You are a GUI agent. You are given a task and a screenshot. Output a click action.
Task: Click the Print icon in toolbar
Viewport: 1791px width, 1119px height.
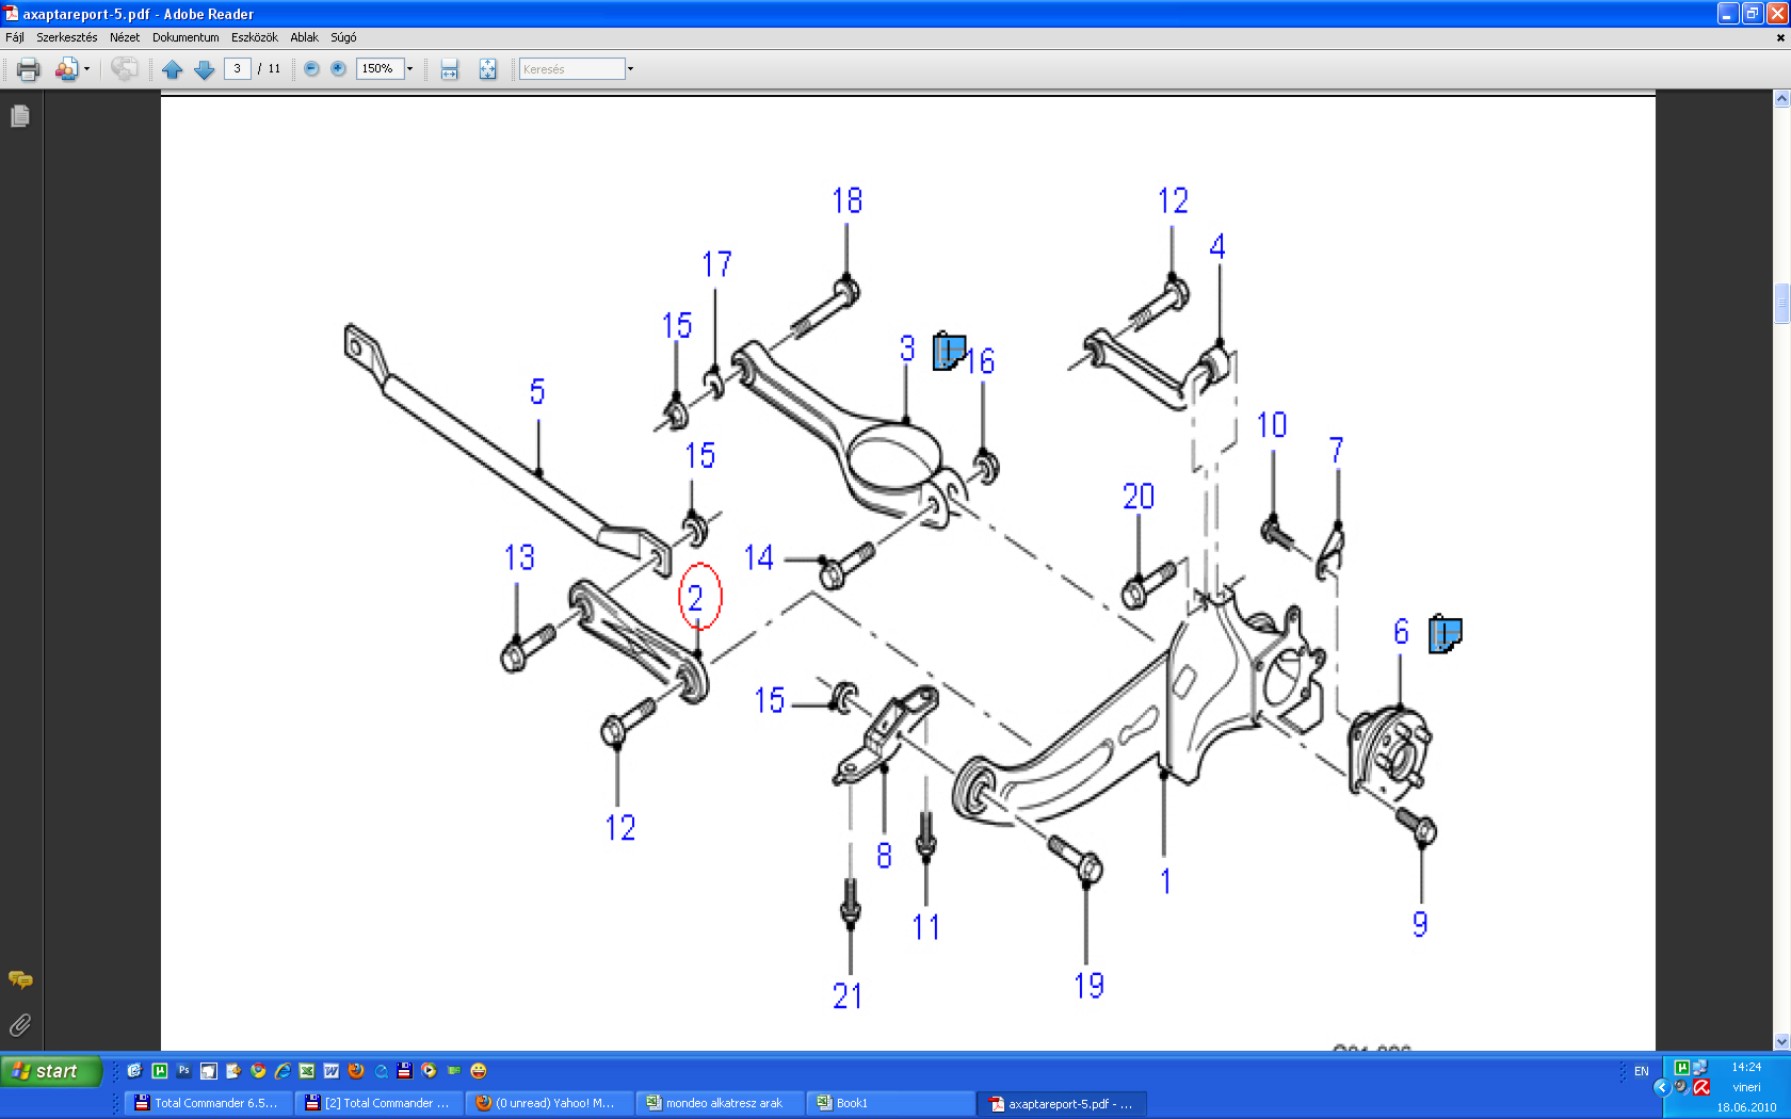point(28,69)
